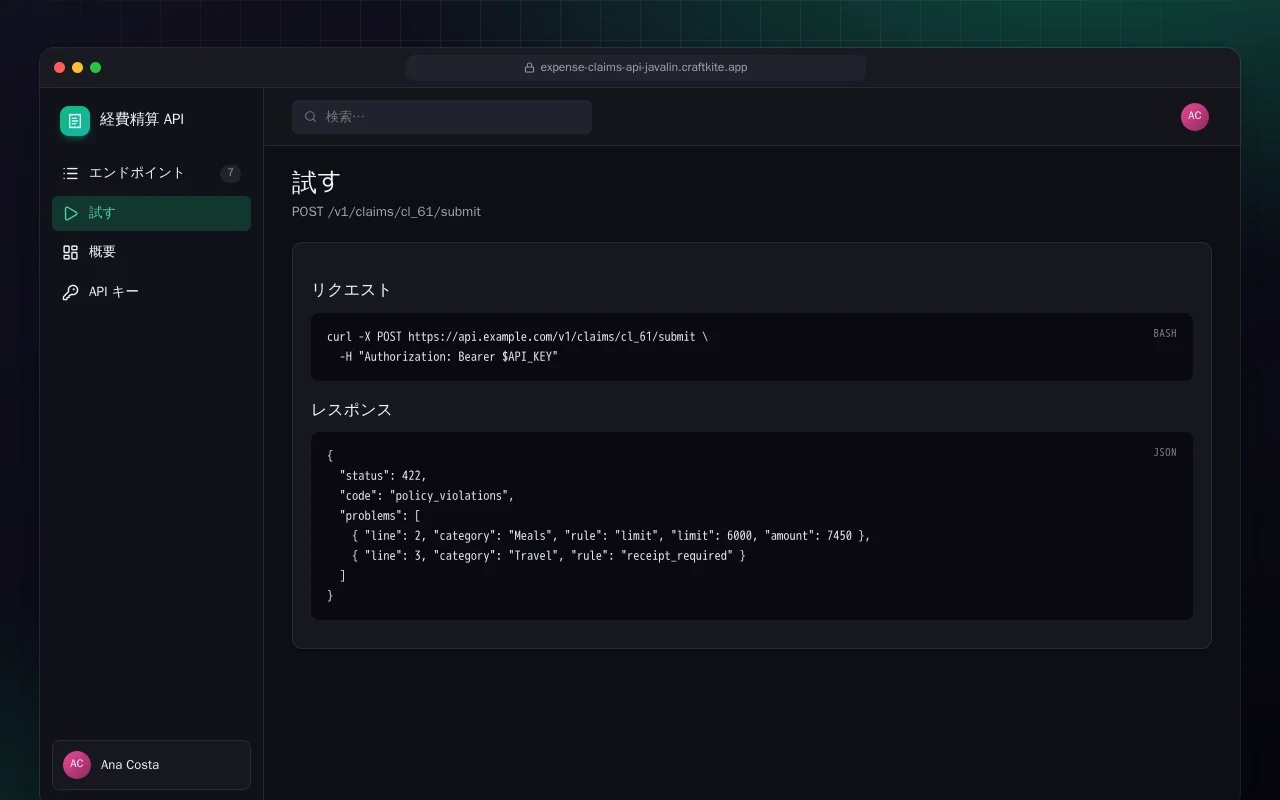The image size is (1280, 800).
Task: Open the エンドポイント menu item
Action: pyautogui.click(x=151, y=173)
